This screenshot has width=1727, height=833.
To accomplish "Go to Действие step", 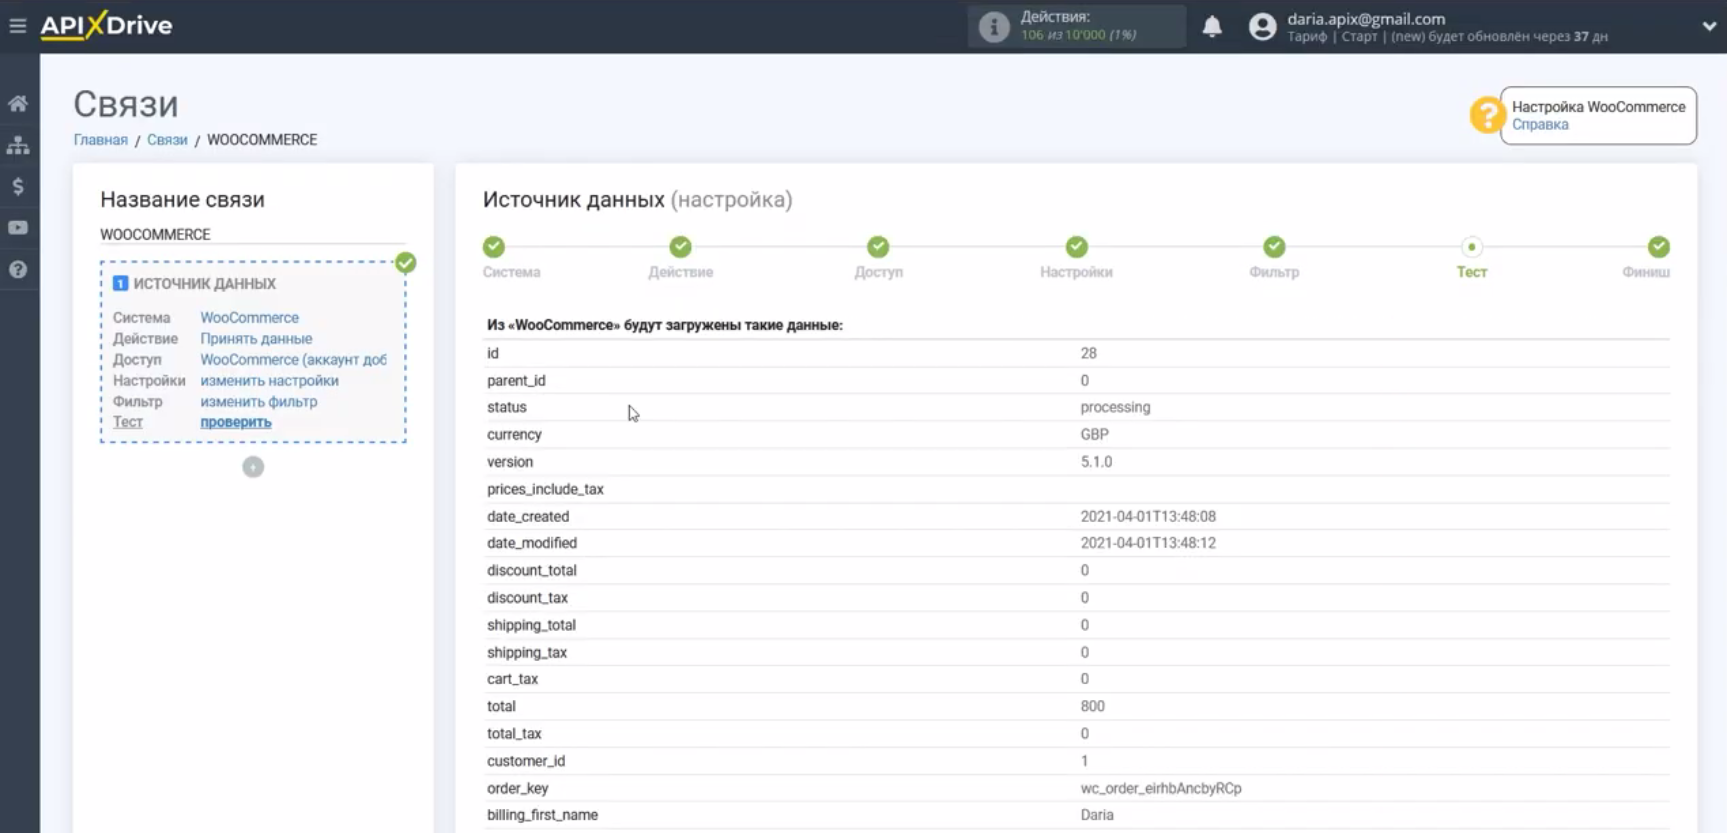I will point(681,247).
